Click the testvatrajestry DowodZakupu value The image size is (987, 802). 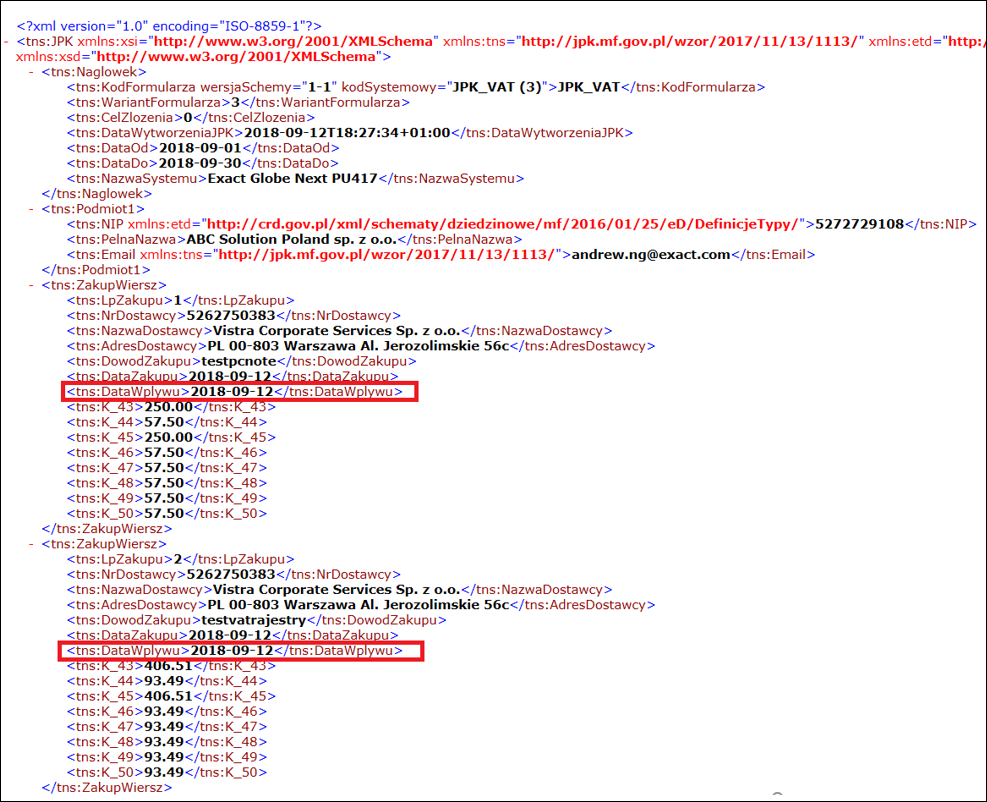tap(245, 620)
